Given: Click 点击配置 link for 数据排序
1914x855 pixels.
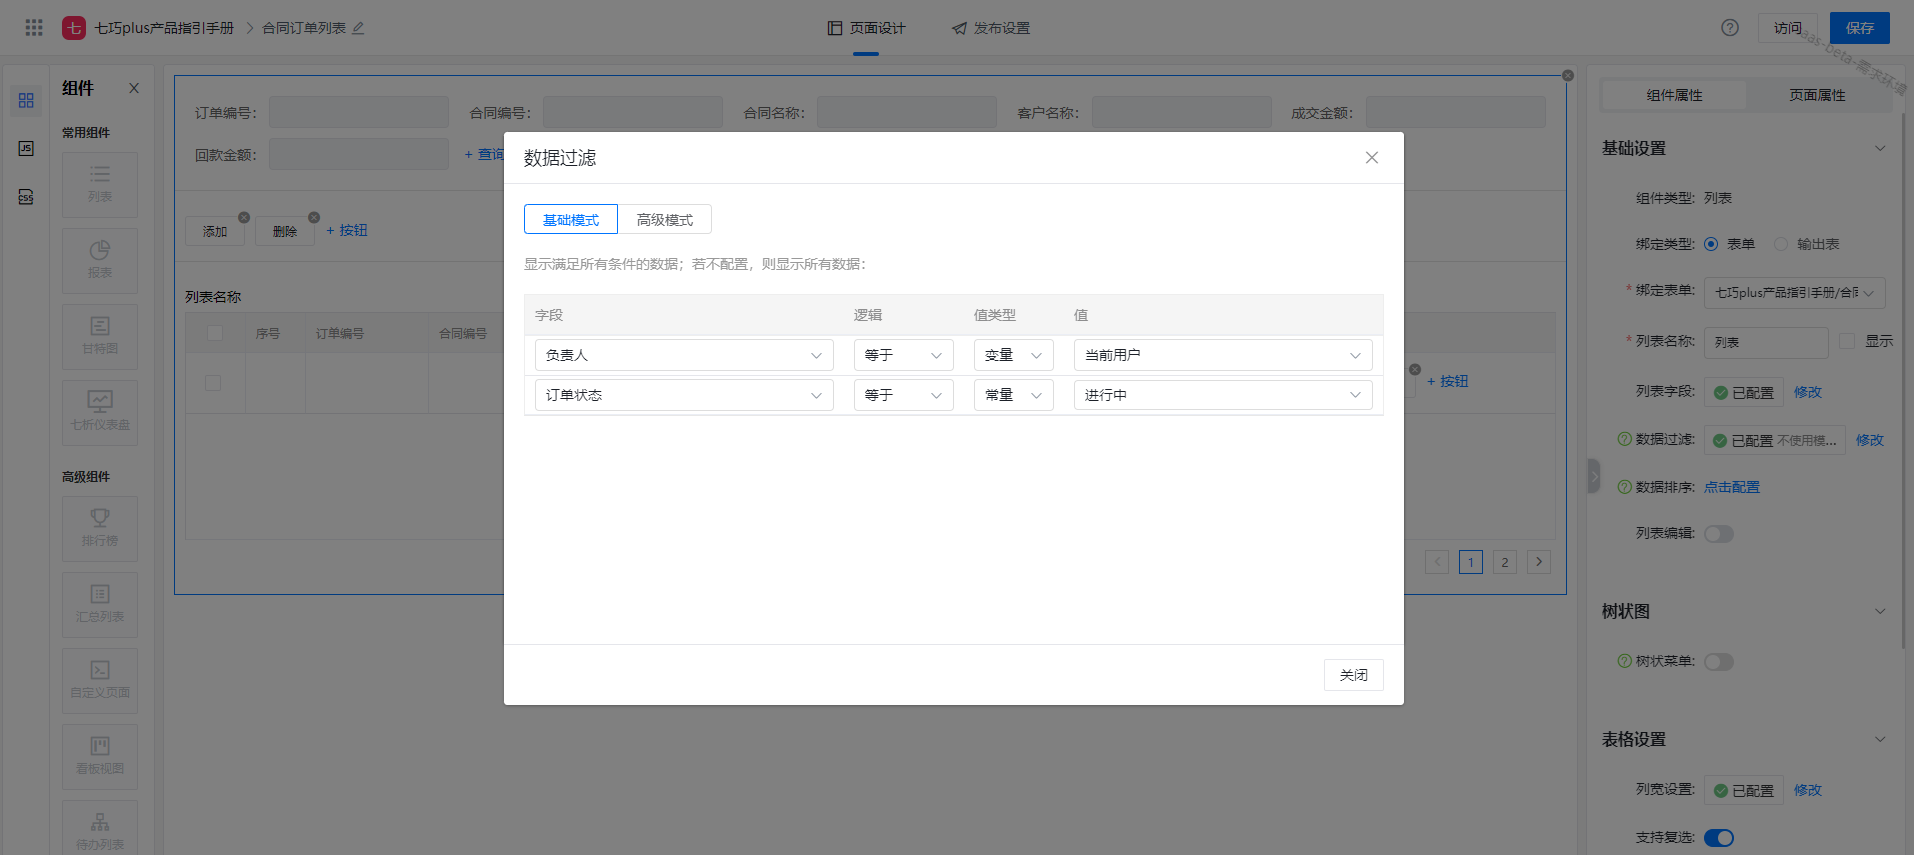Looking at the screenshot, I should point(1731,487).
